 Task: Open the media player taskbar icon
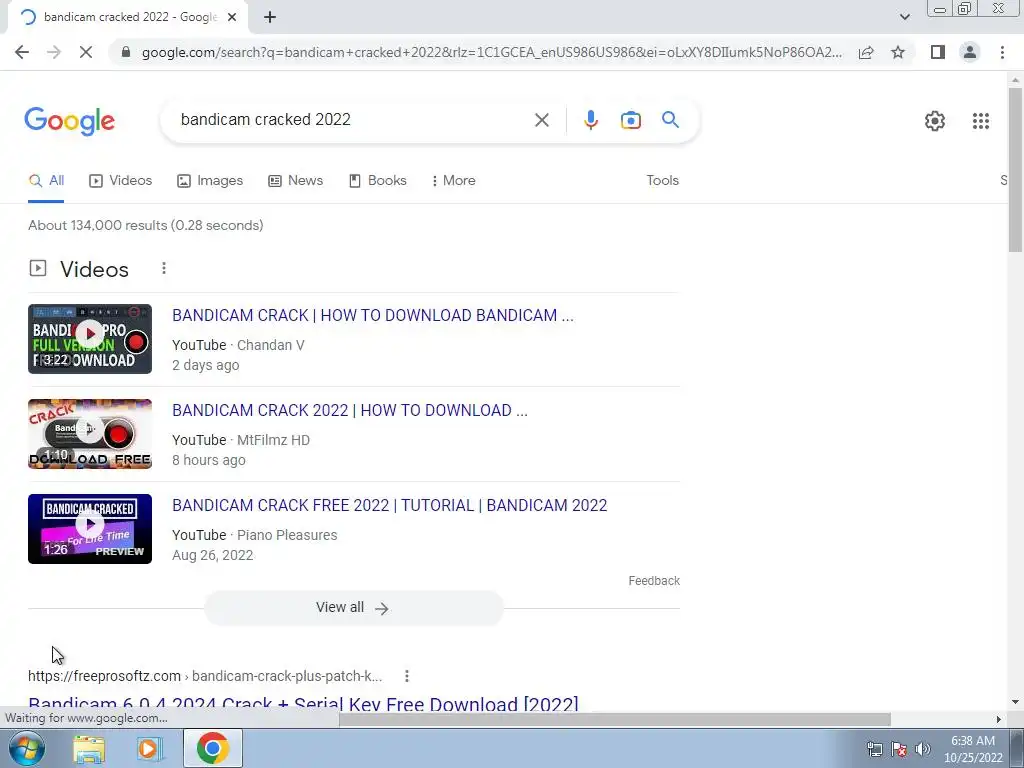coord(149,749)
